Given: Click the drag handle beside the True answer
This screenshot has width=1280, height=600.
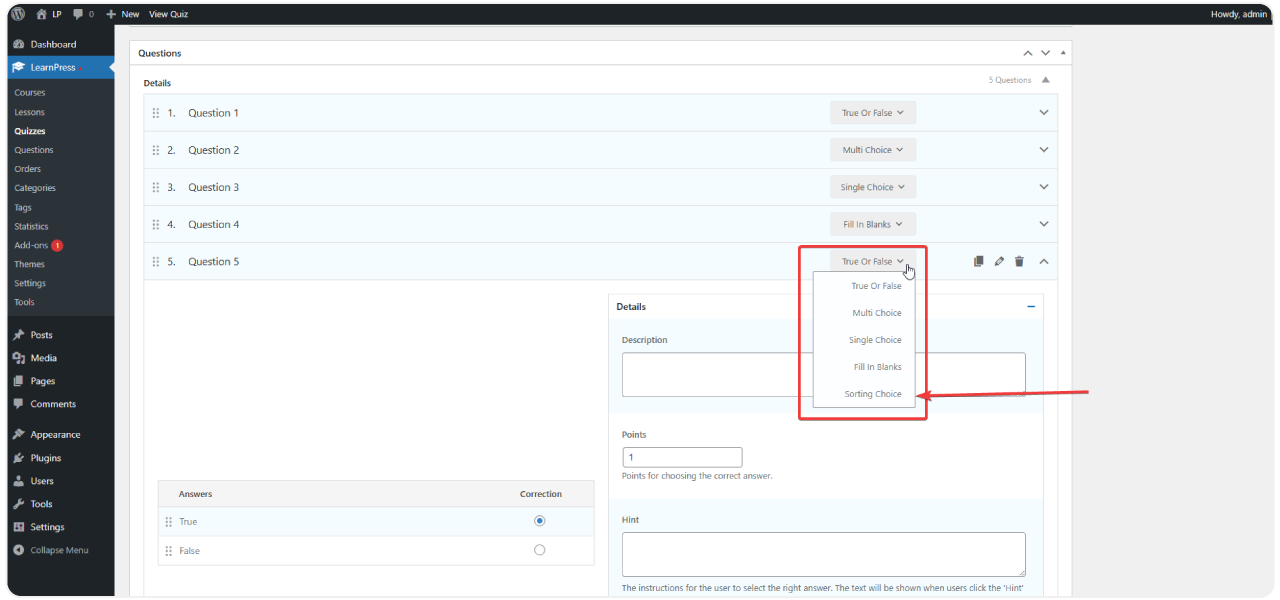Looking at the screenshot, I should [168, 522].
